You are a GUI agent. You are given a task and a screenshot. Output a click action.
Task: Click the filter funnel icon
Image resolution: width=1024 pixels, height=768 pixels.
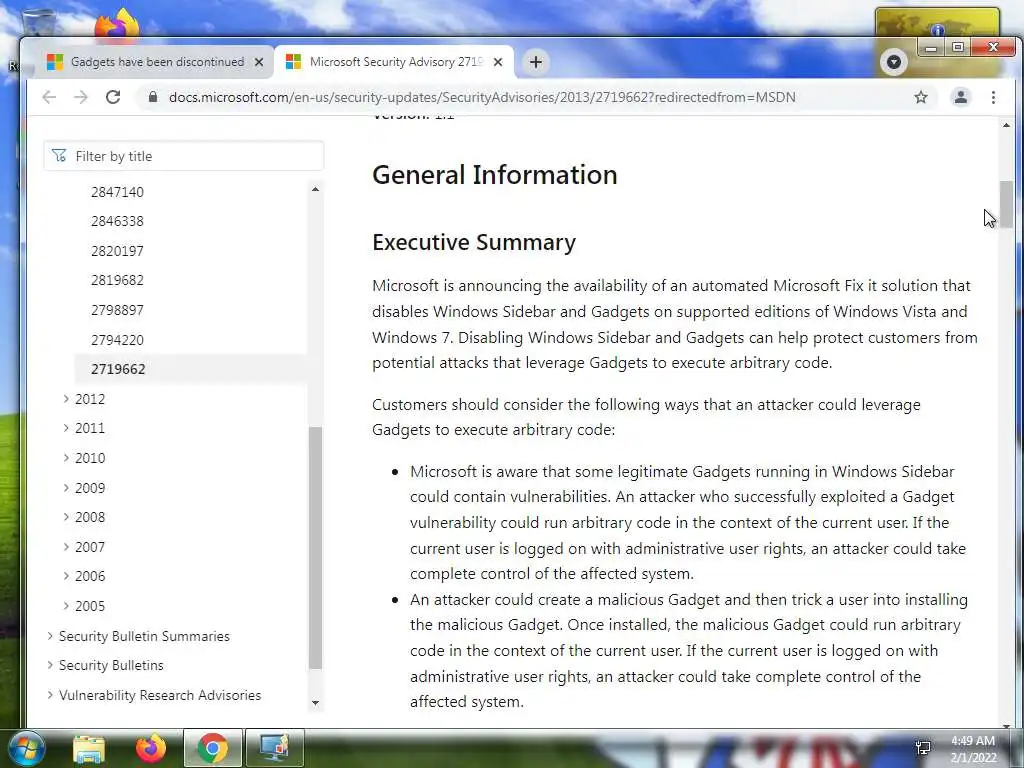[59, 155]
